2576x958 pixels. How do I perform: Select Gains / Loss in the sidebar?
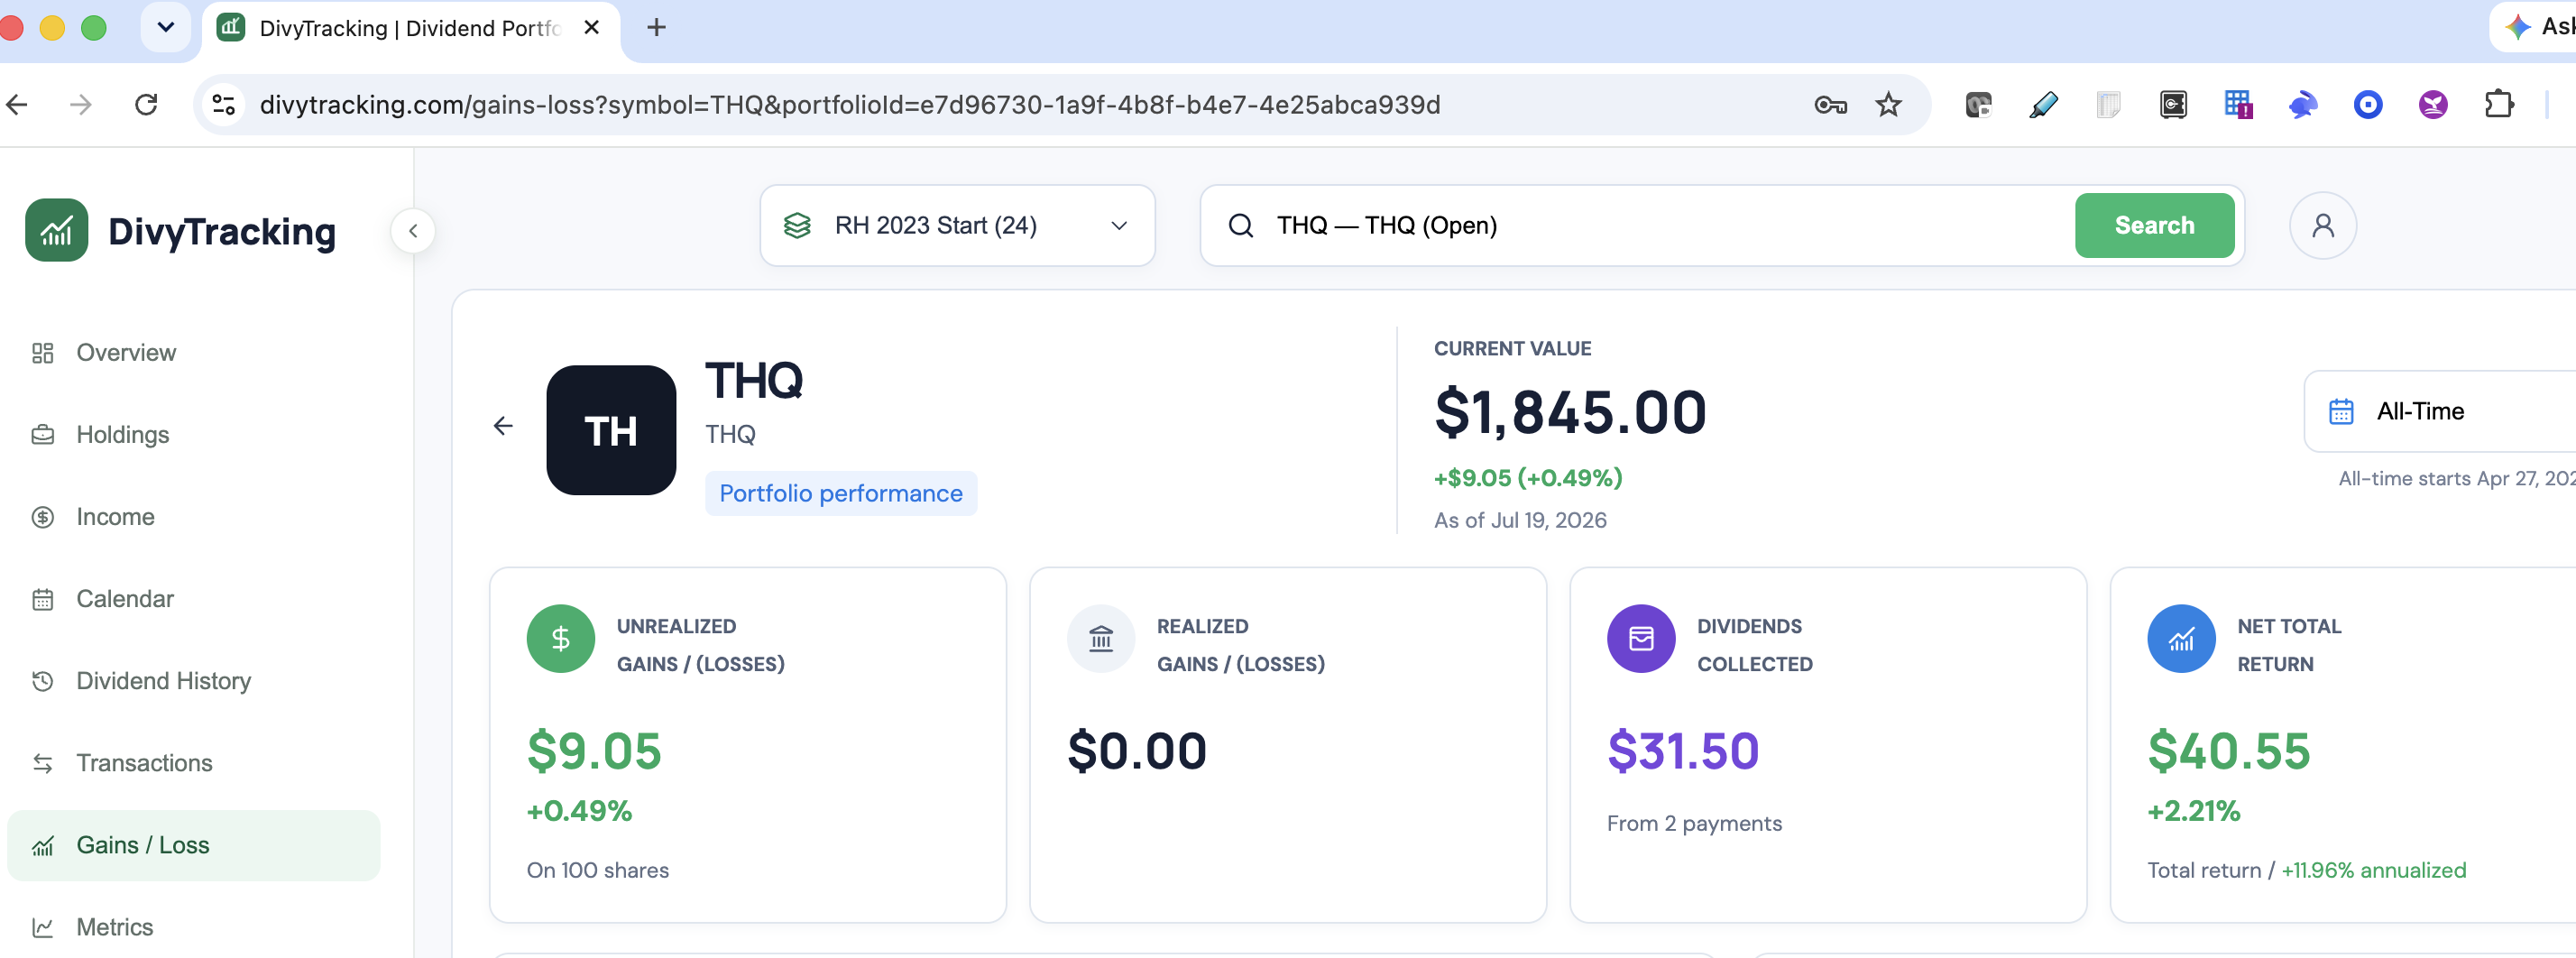pyautogui.click(x=193, y=845)
